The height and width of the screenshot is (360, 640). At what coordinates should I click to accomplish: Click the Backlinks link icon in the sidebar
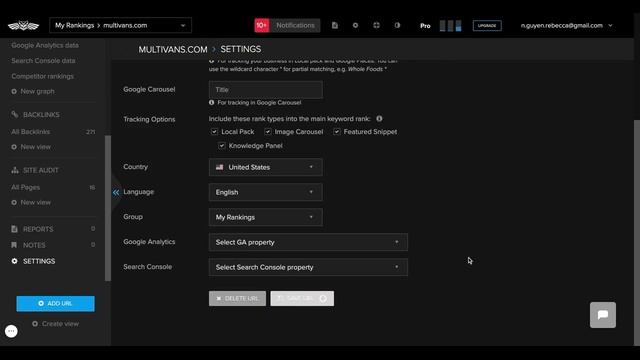[x=15, y=115]
